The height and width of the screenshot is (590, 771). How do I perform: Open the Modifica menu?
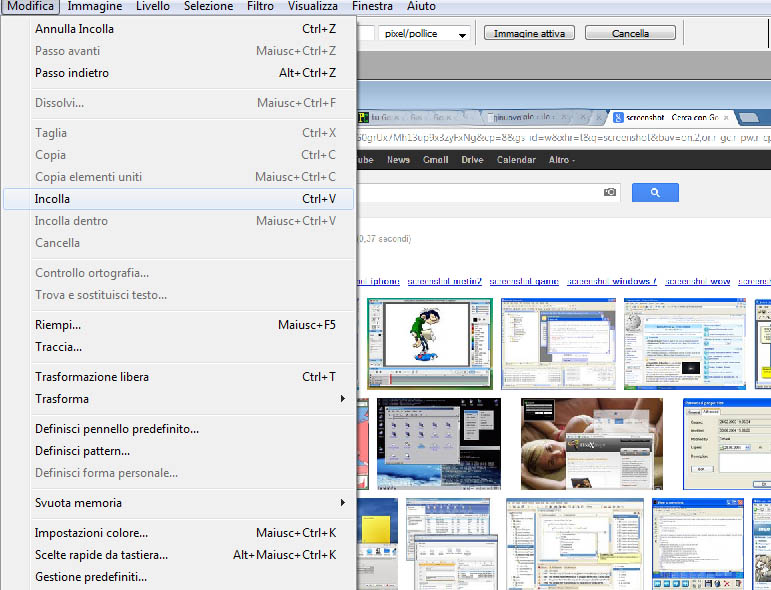click(30, 6)
